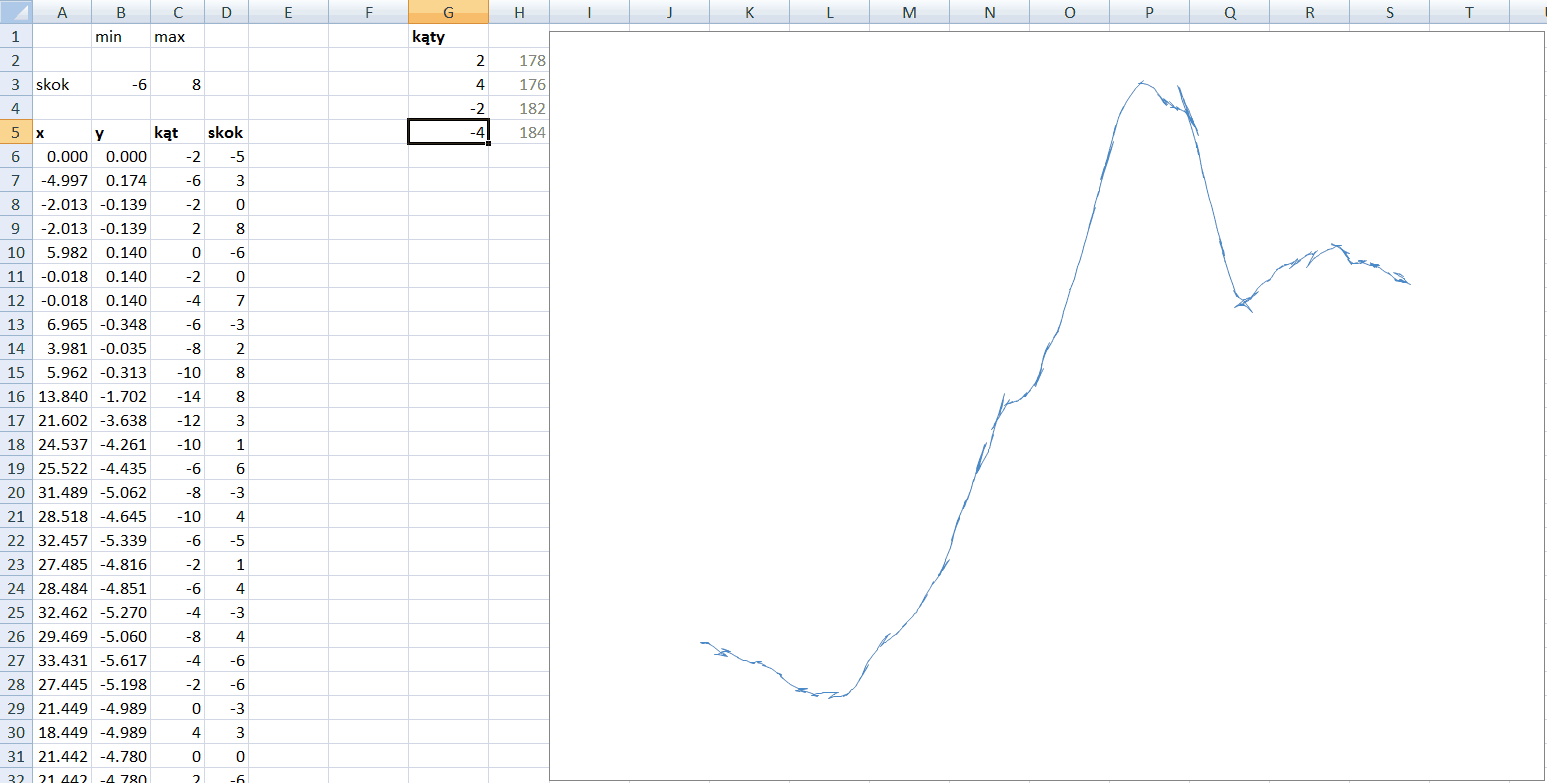Click the 'kąt' header cell in C5
This screenshot has width=1547, height=783.
[177, 132]
